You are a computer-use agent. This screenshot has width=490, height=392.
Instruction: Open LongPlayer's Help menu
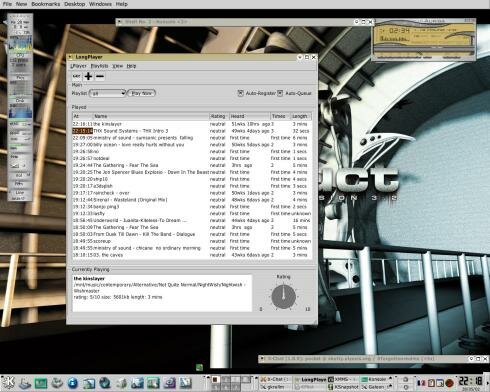click(x=131, y=66)
